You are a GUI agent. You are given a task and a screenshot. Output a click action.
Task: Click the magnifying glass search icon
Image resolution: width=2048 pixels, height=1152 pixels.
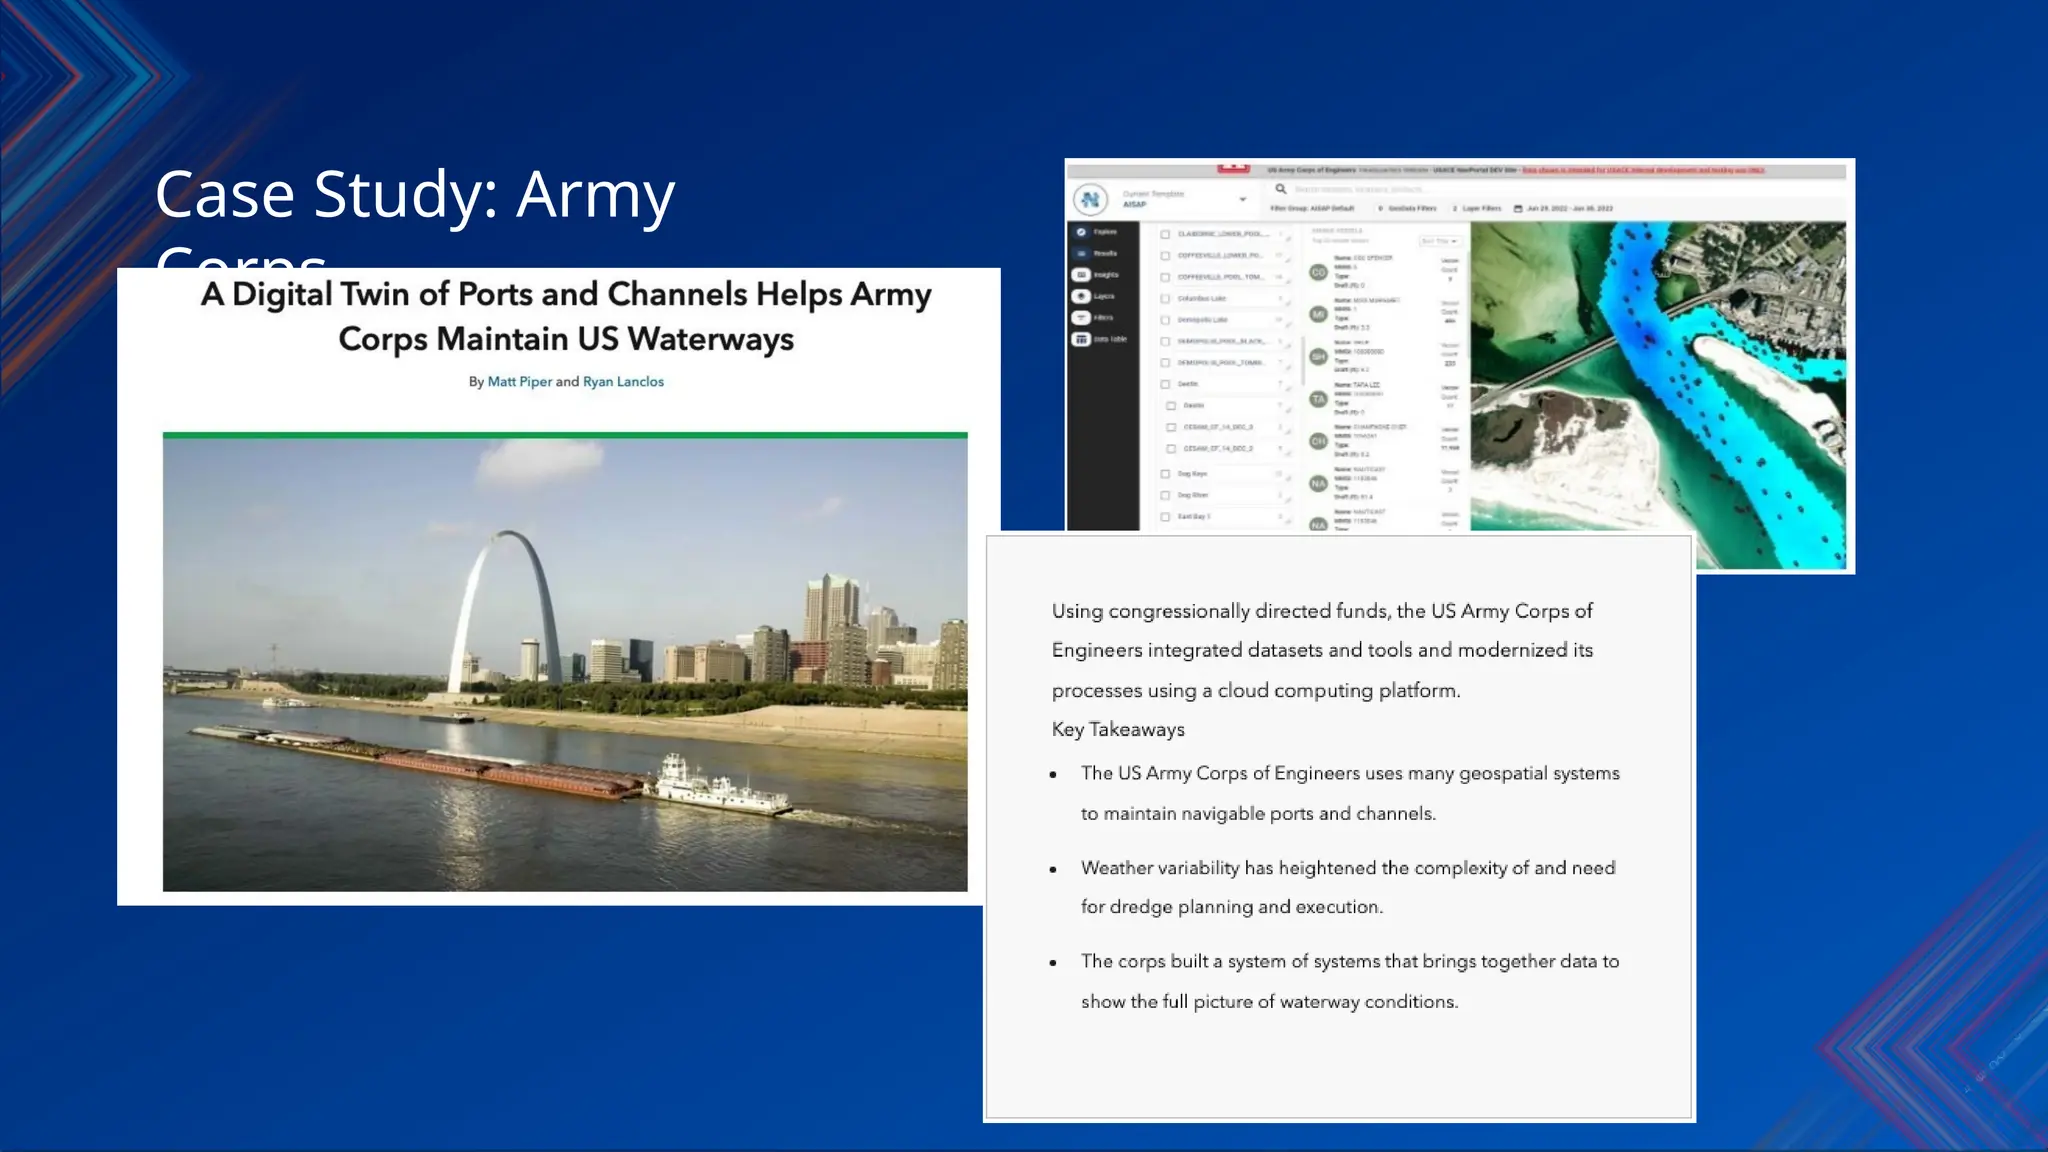[1281, 189]
